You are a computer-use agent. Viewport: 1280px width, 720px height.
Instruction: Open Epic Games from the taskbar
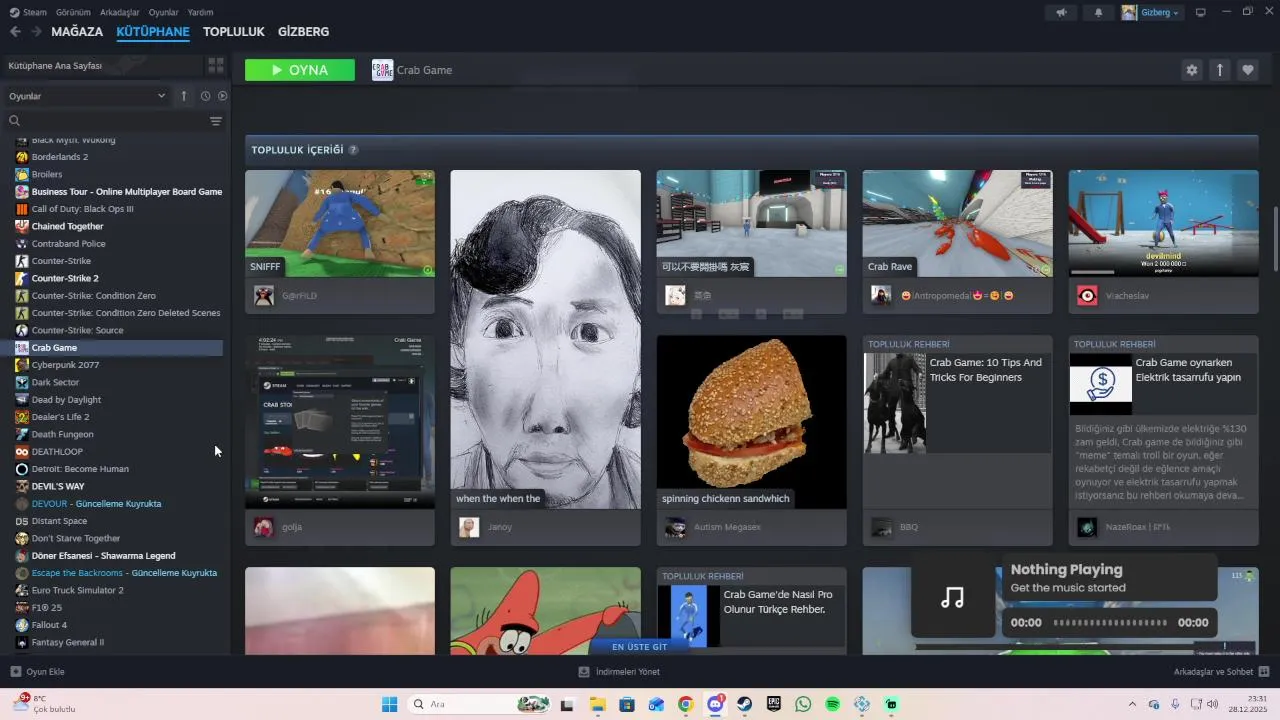[774, 704]
